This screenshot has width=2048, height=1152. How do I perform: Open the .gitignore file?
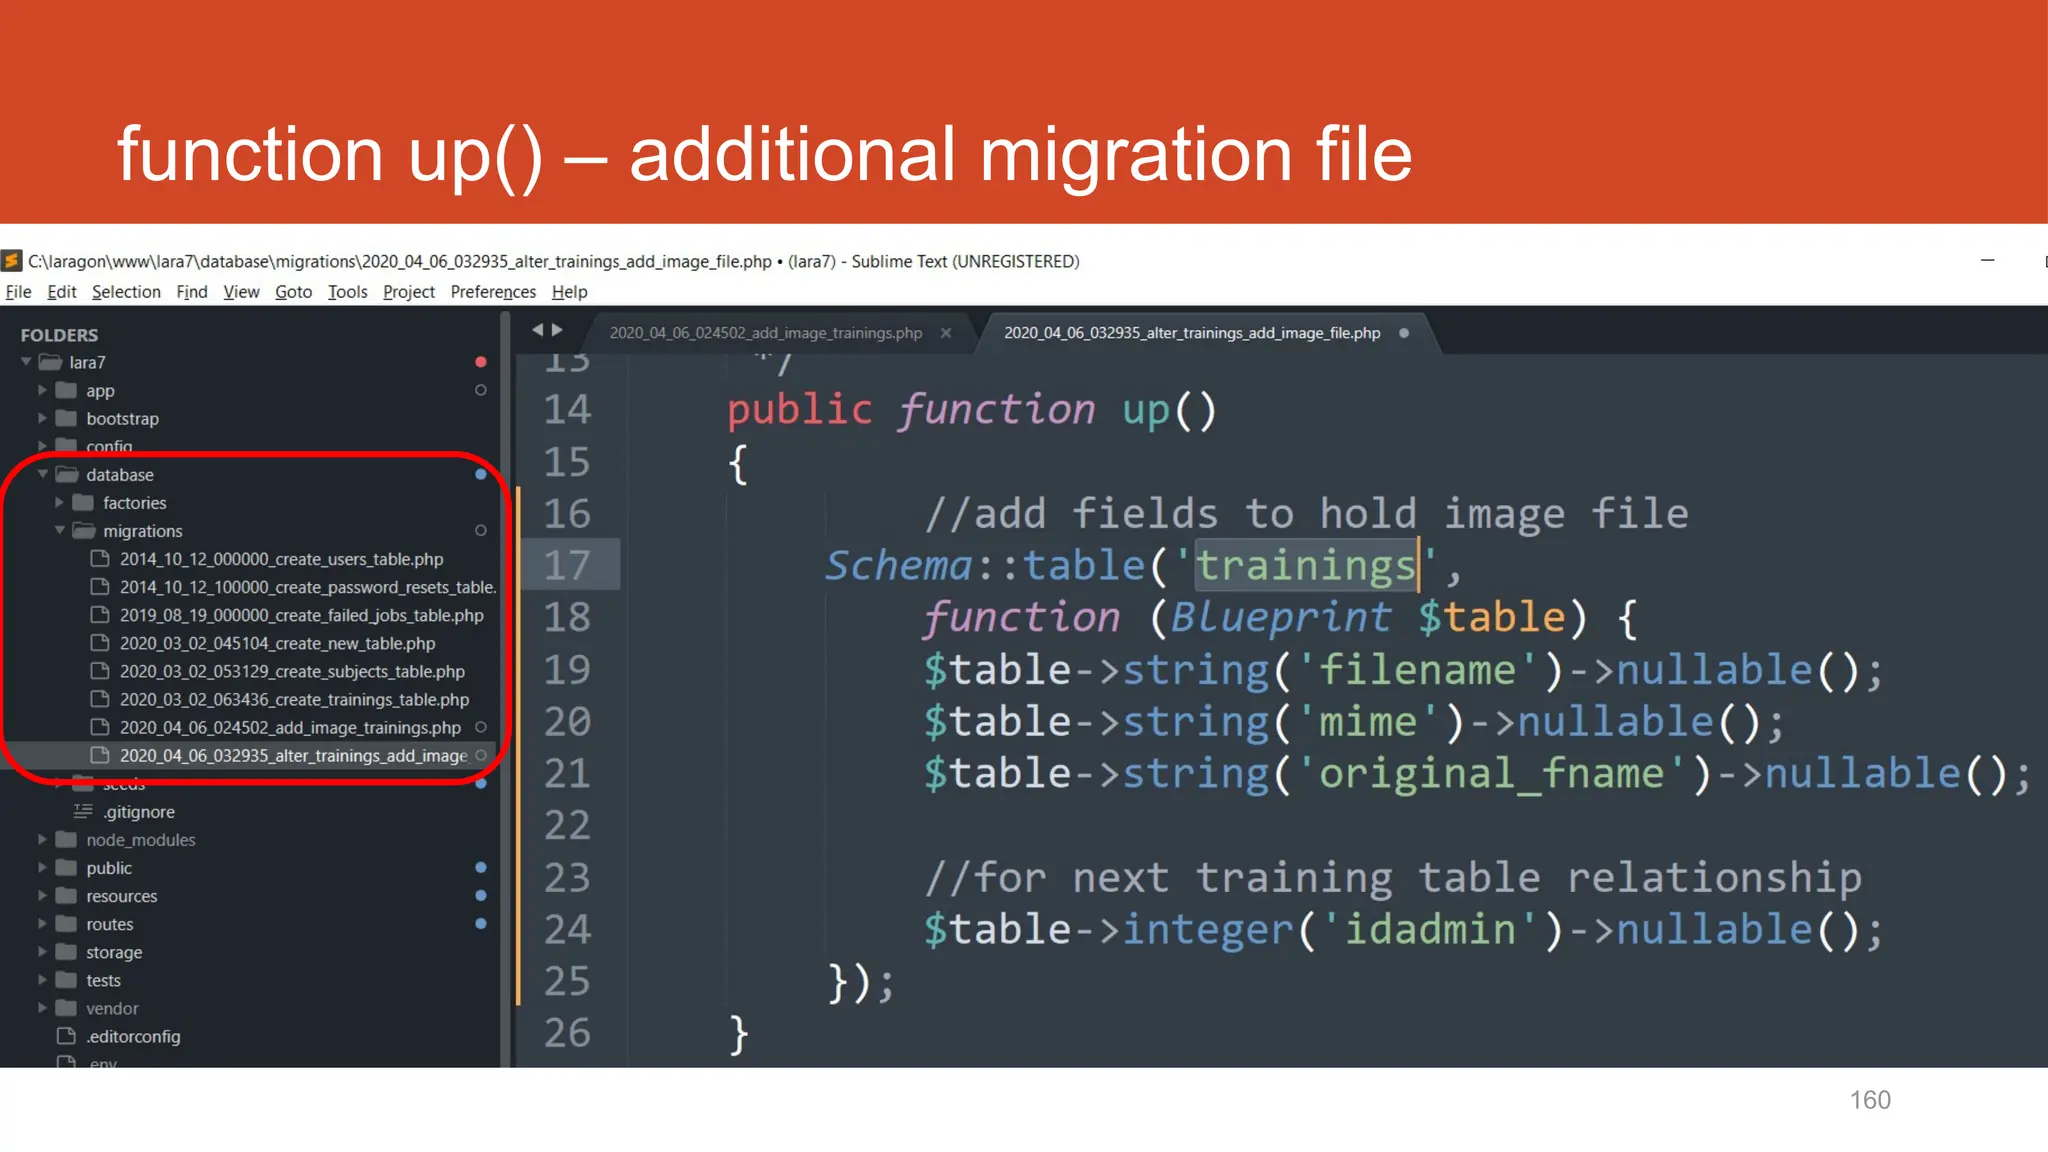(x=139, y=812)
